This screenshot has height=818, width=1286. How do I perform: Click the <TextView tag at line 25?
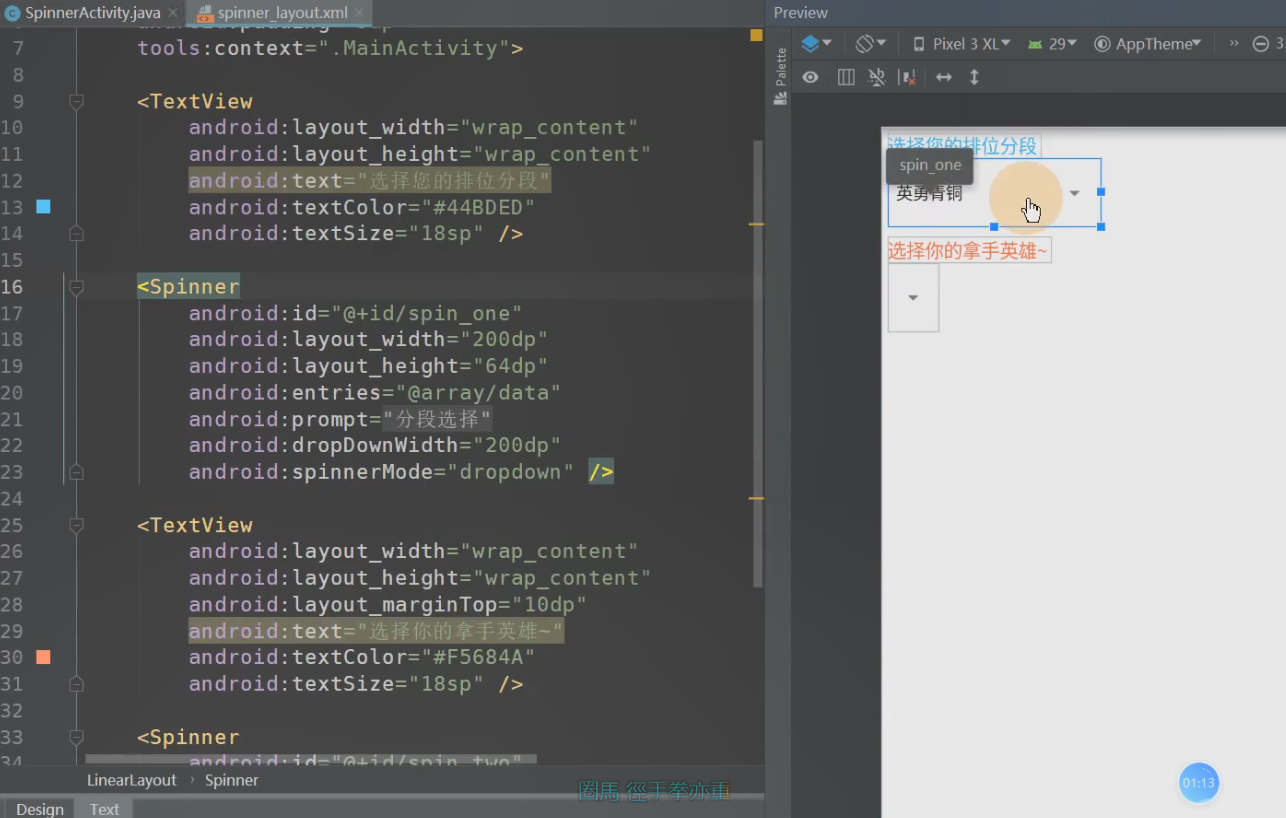(x=195, y=525)
